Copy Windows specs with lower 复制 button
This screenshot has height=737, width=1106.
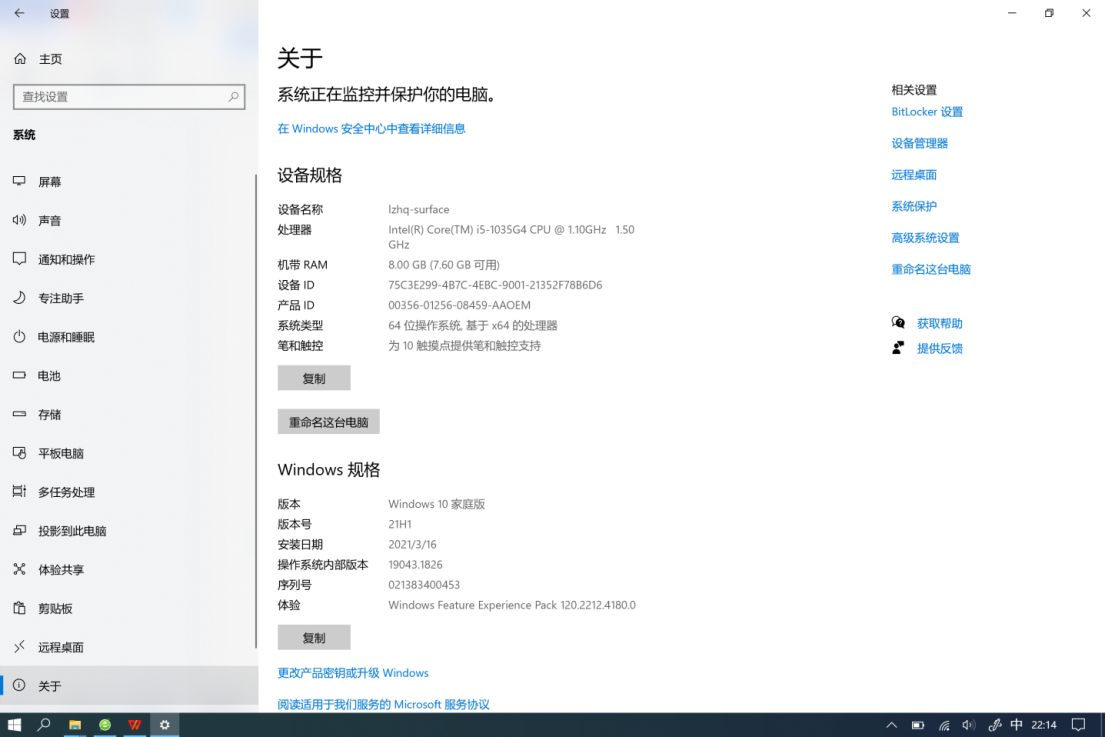(314, 638)
